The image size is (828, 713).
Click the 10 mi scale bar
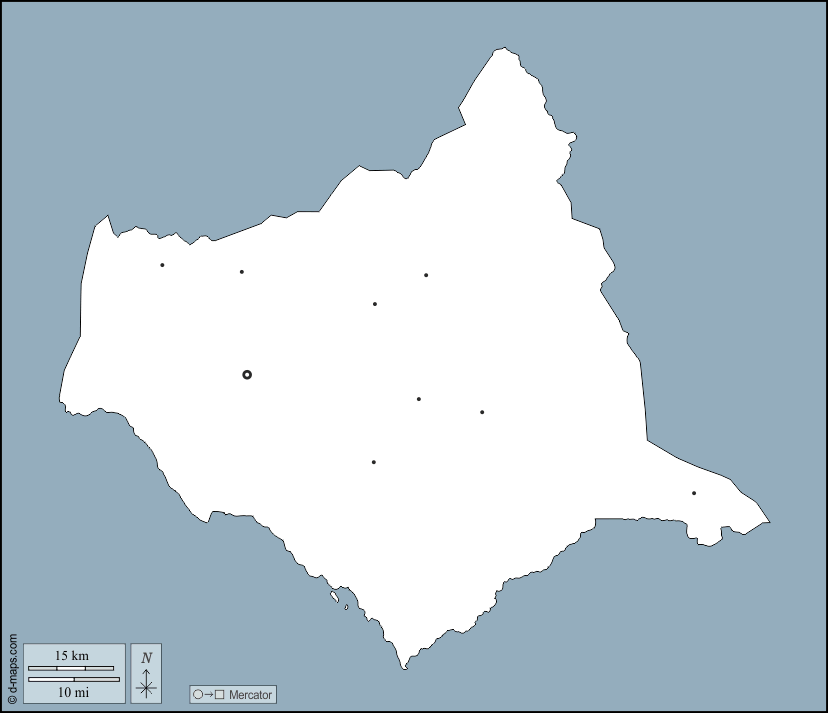[73, 679]
